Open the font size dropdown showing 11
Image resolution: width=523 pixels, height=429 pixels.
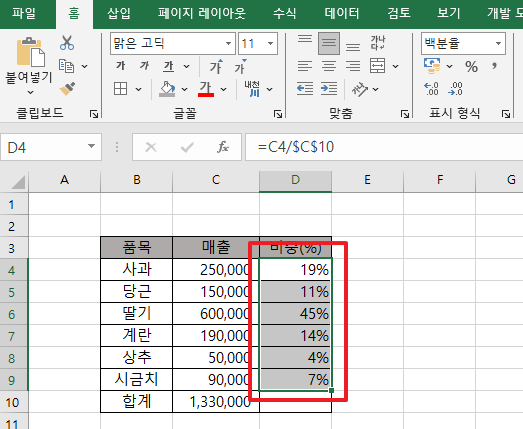pyautogui.click(x=270, y=43)
